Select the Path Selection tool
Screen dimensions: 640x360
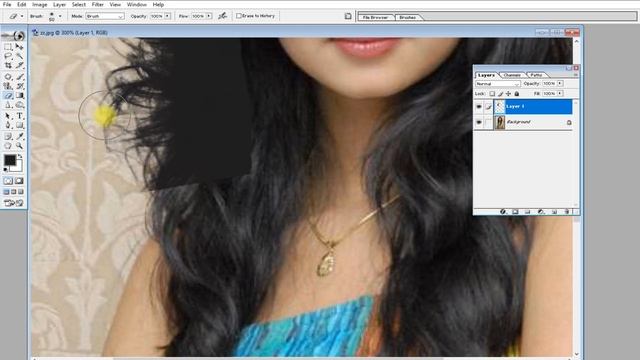(8, 116)
